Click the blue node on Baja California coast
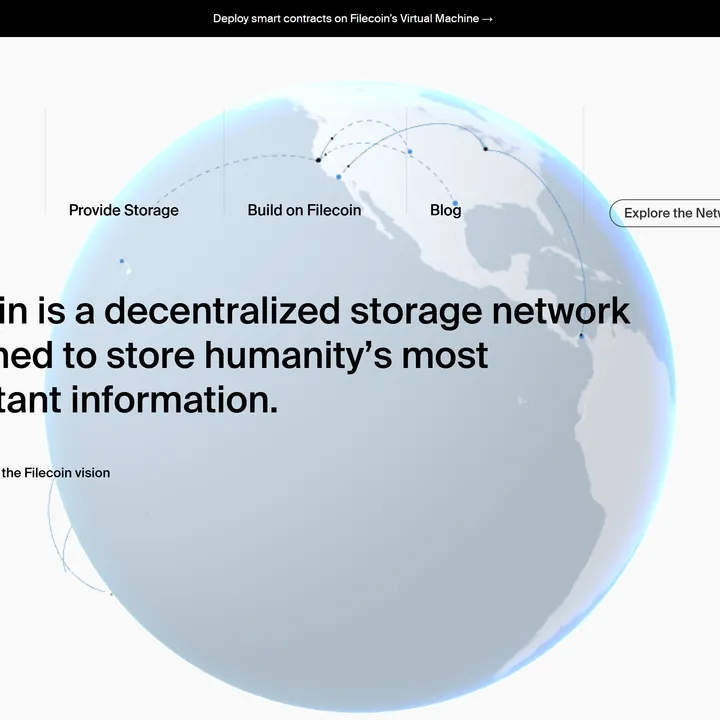The width and height of the screenshot is (720, 720). pos(338,177)
